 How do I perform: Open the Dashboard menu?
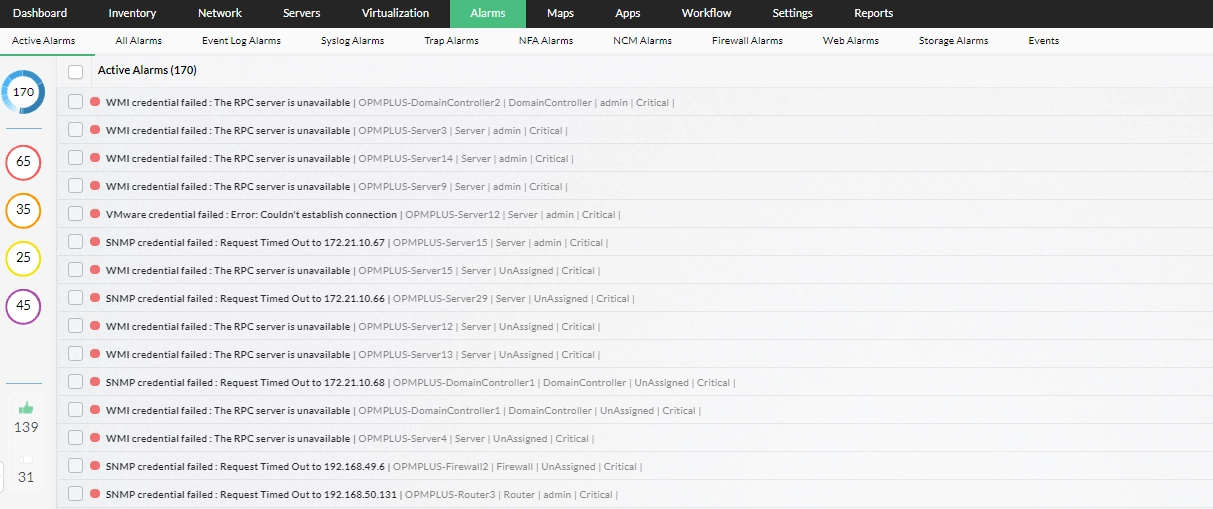(x=41, y=13)
